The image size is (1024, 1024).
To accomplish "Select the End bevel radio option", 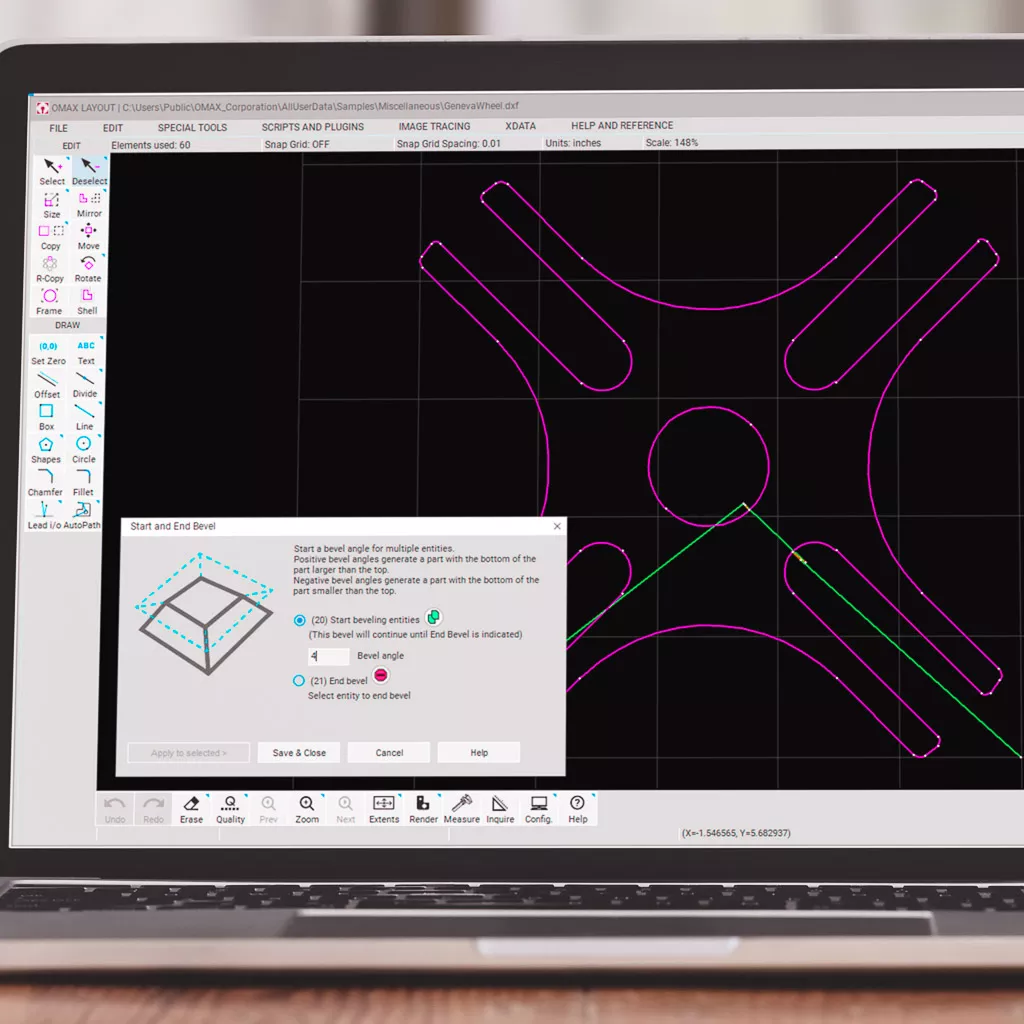I will click(299, 681).
